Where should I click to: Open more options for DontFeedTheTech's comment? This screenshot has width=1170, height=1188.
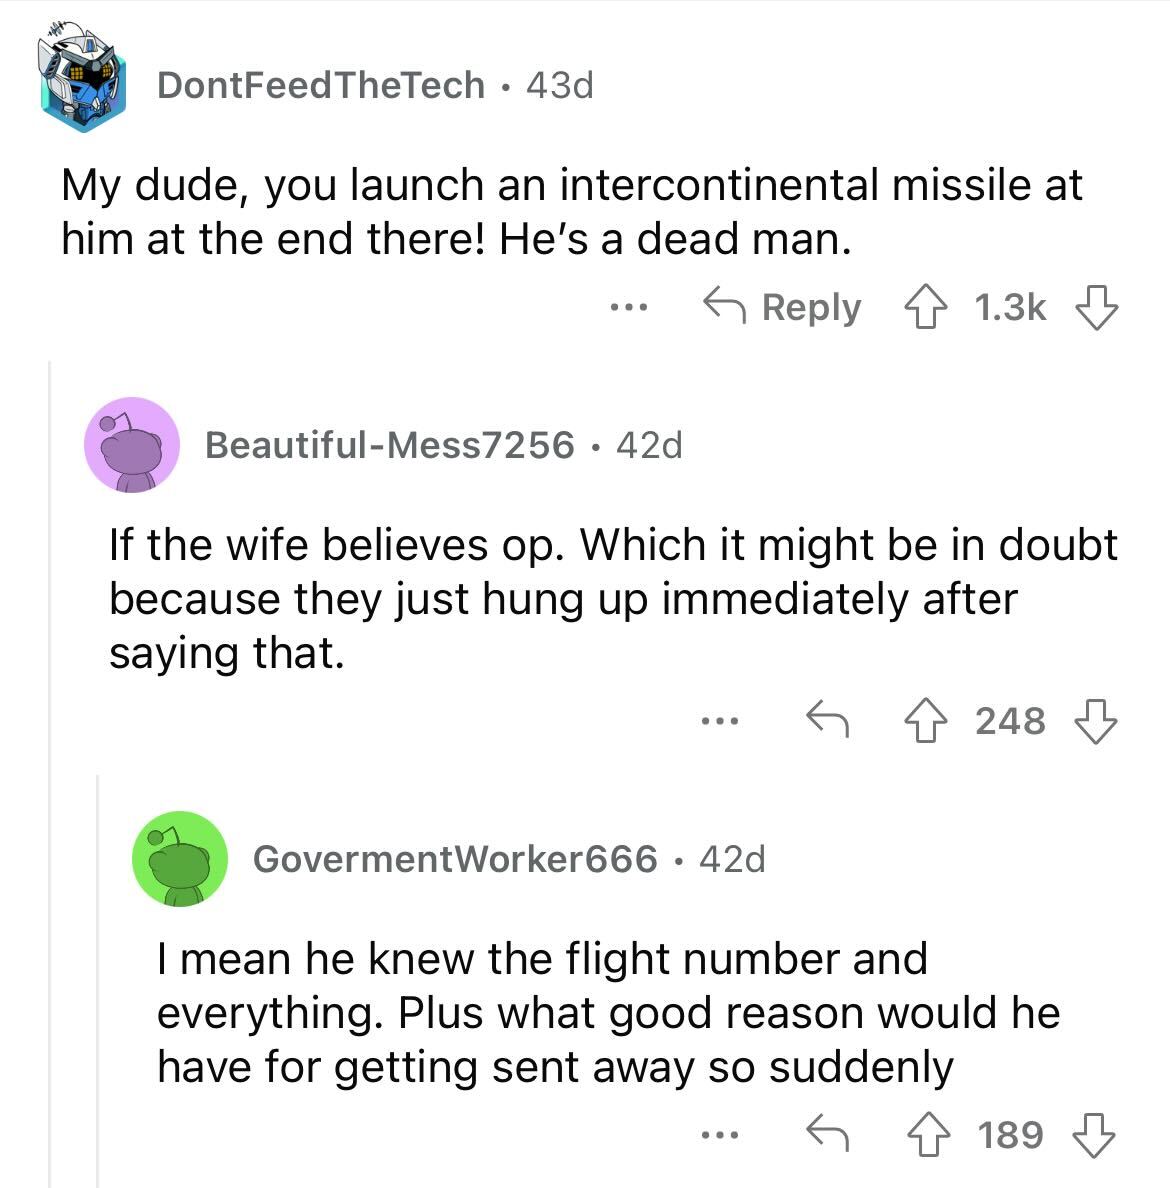(x=629, y=308)
